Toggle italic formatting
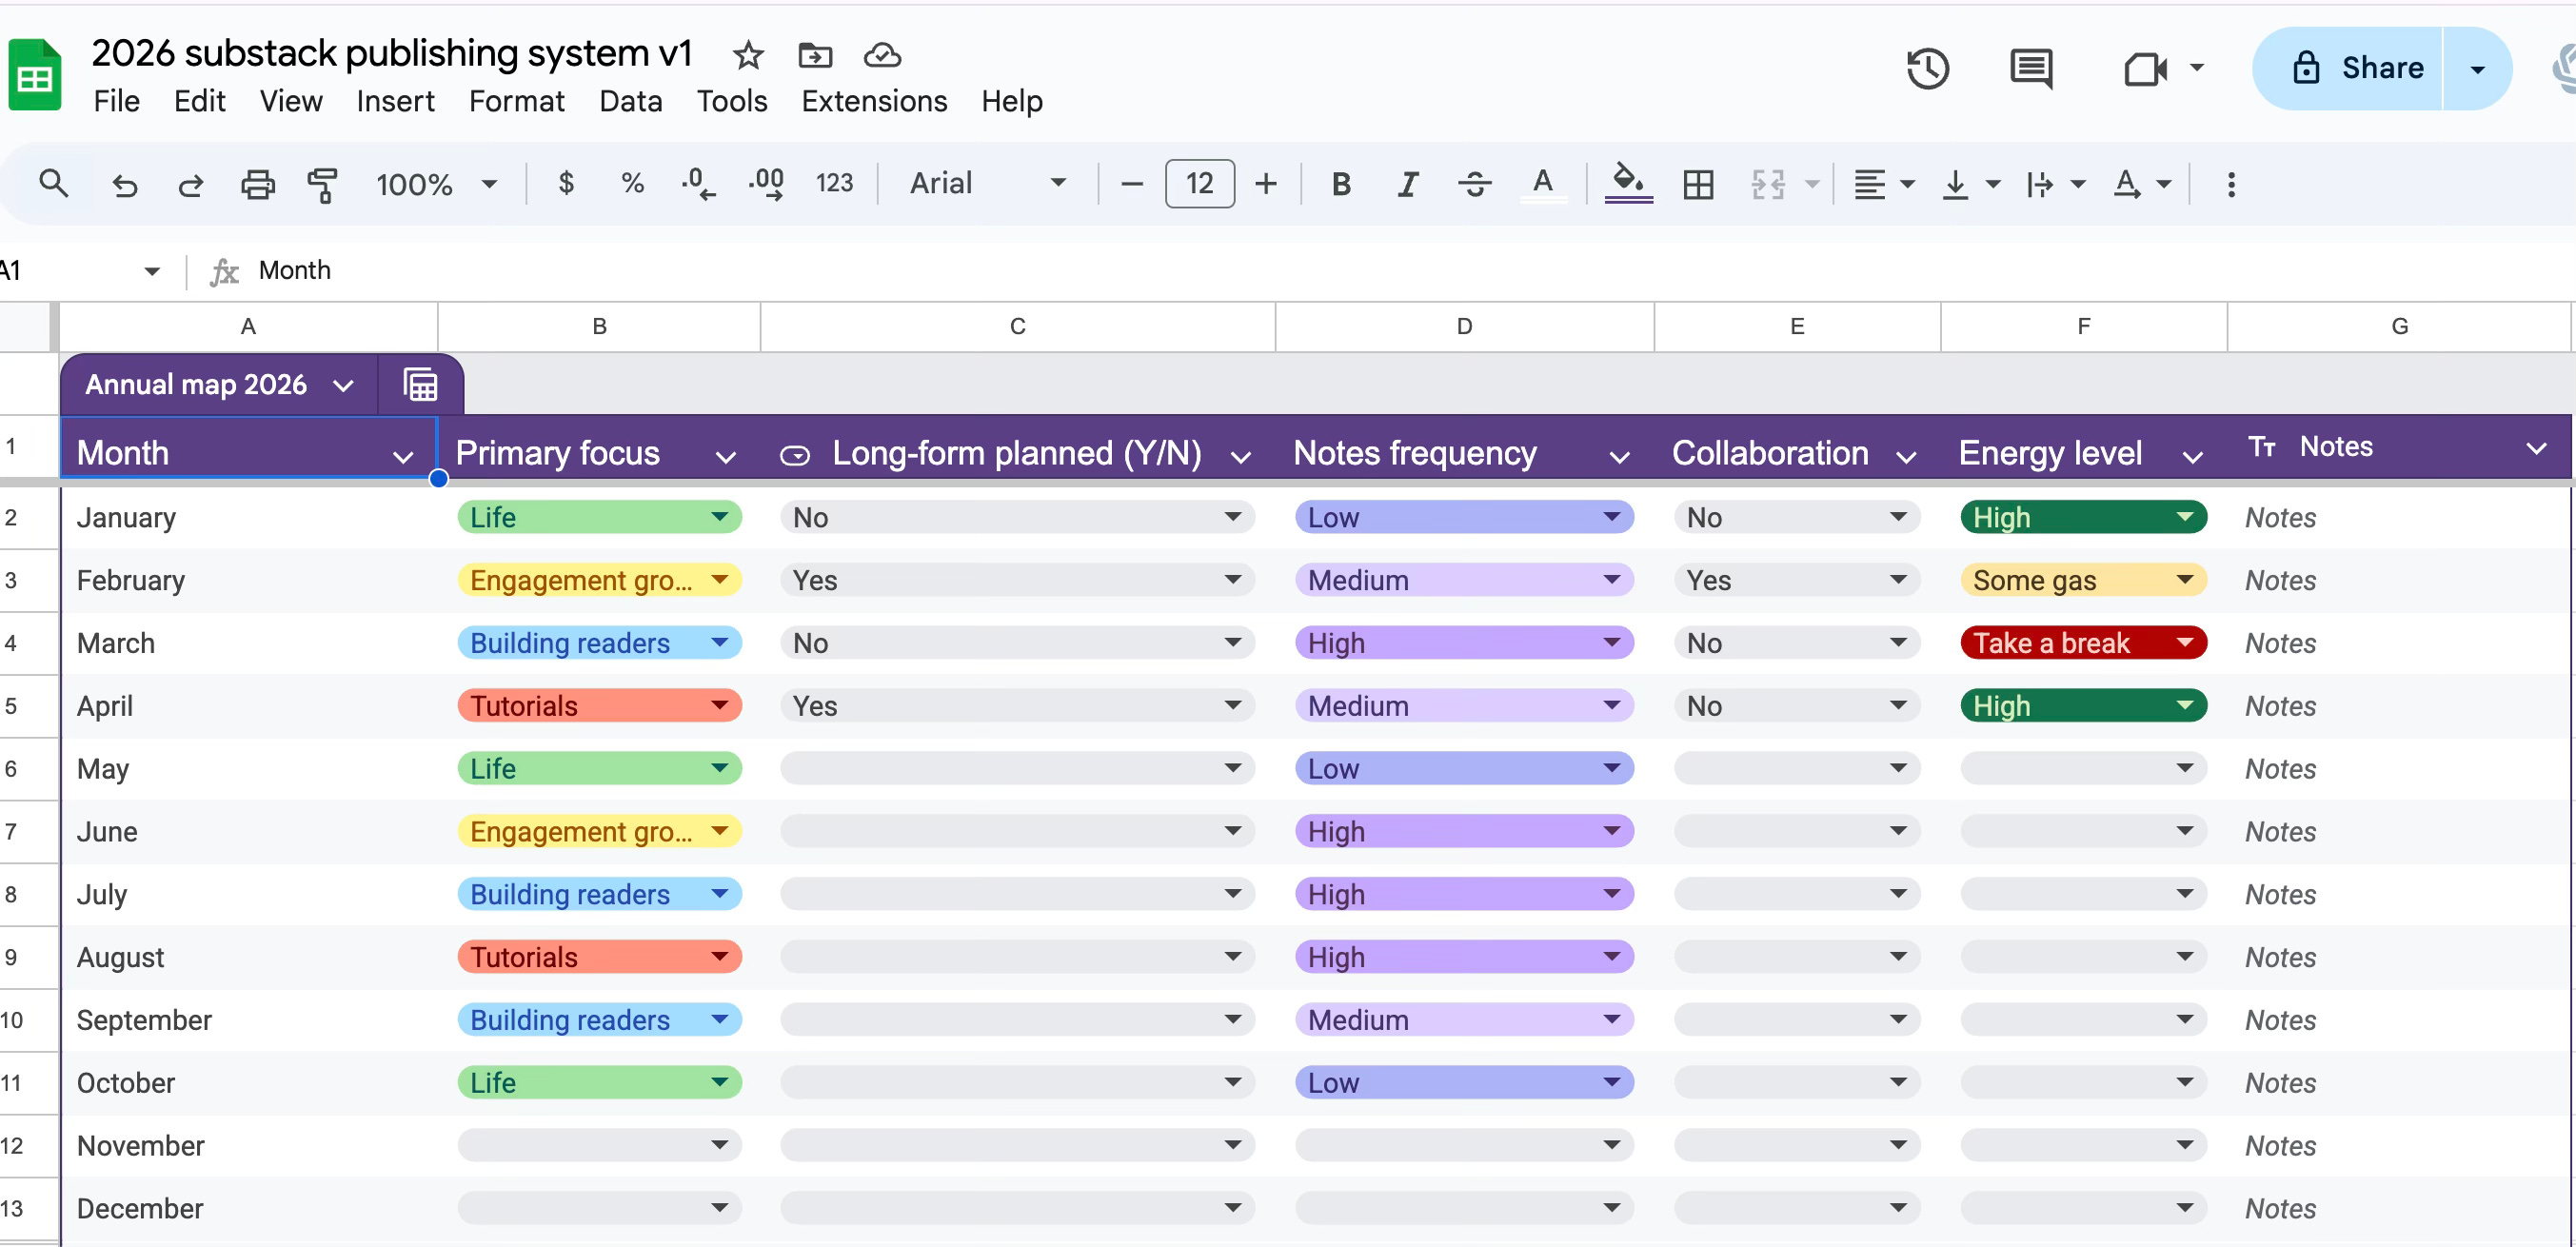This screenshot has width=2576, height=1247. [x=1407, y=184]
